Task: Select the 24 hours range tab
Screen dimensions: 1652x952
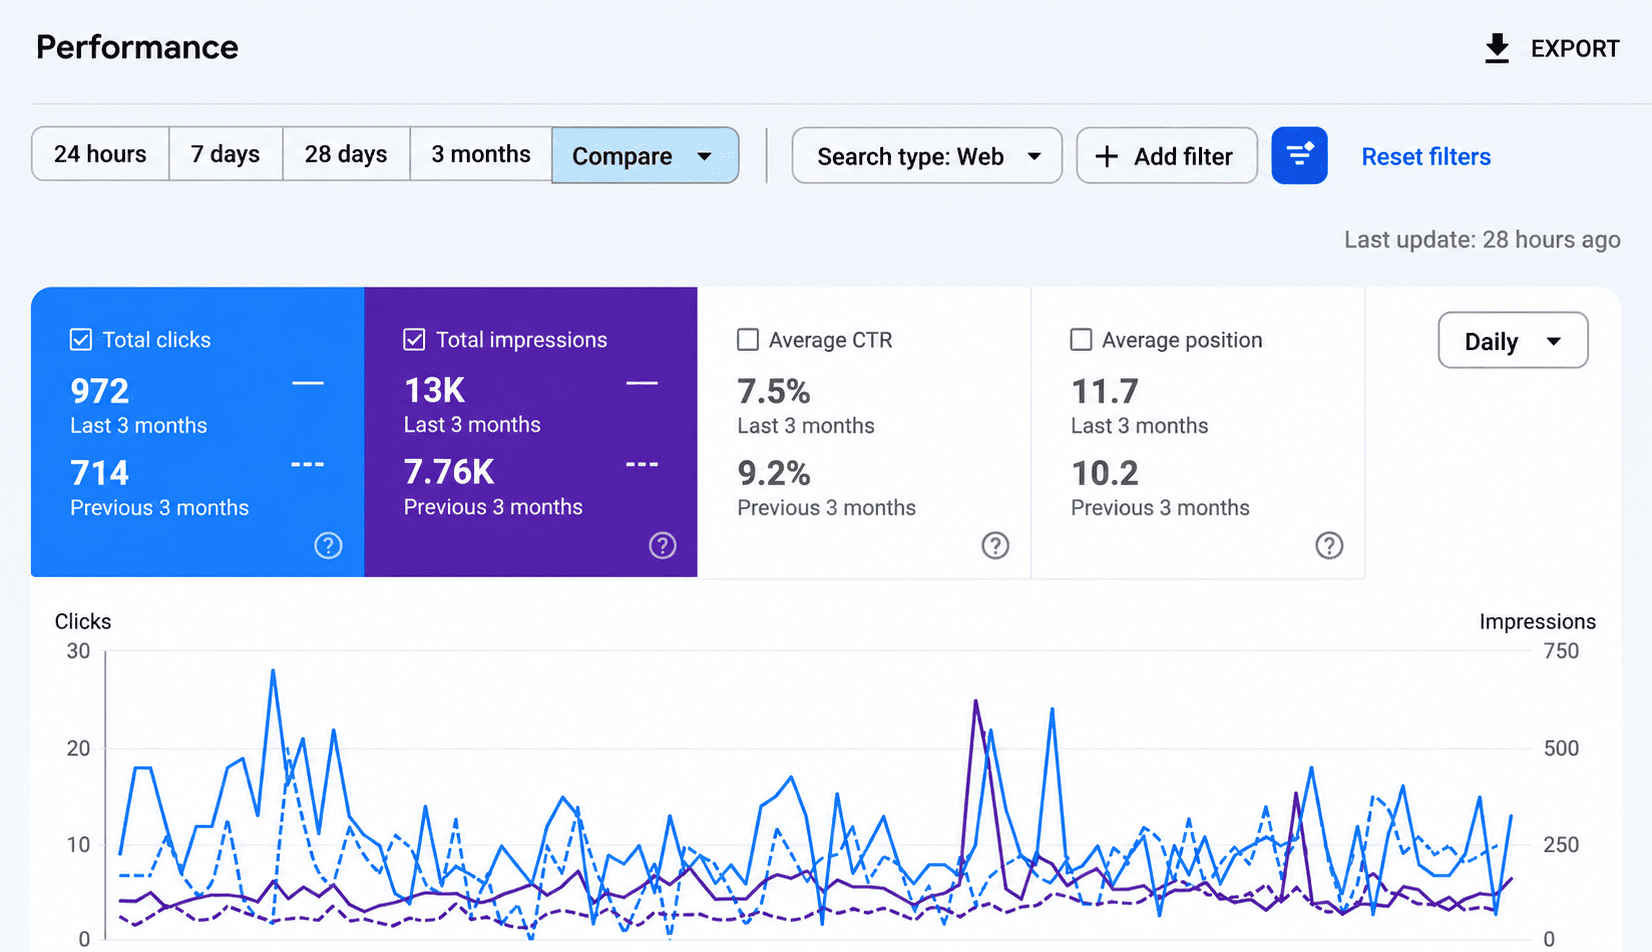Action: coord(100,154)
